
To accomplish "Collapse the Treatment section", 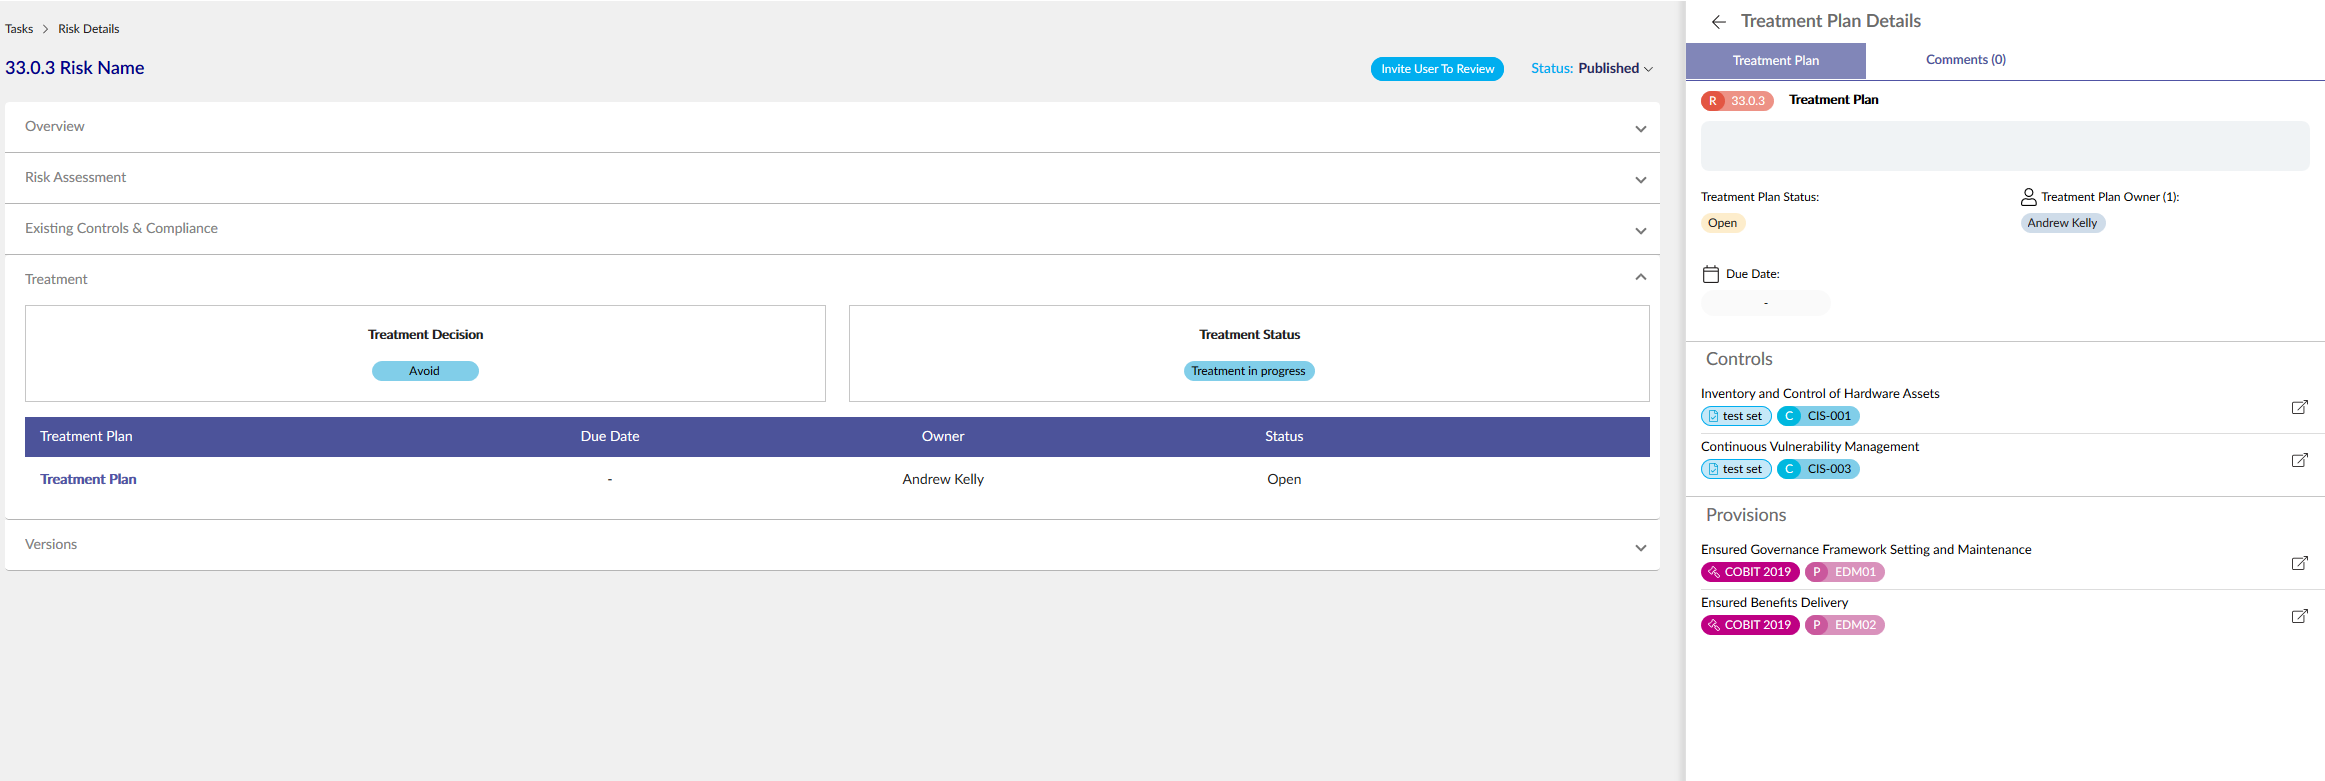I will [832, 279].
